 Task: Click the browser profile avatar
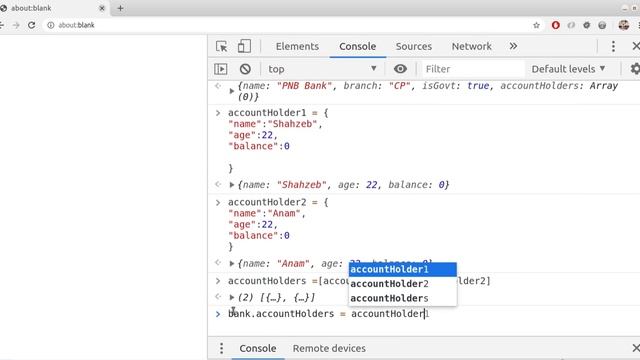[x=624, y=25]
